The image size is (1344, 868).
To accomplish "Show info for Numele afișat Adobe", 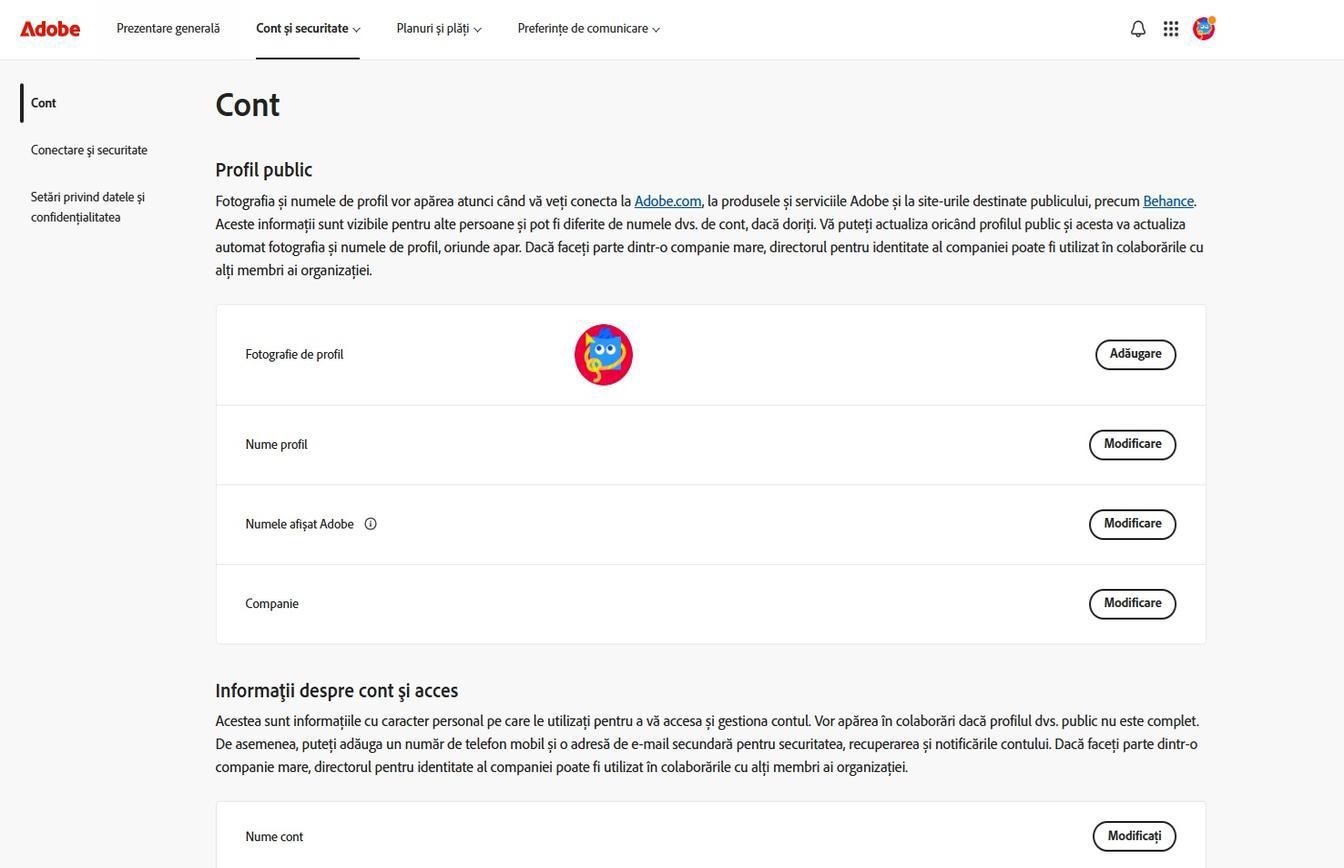I will click(370, 524).
